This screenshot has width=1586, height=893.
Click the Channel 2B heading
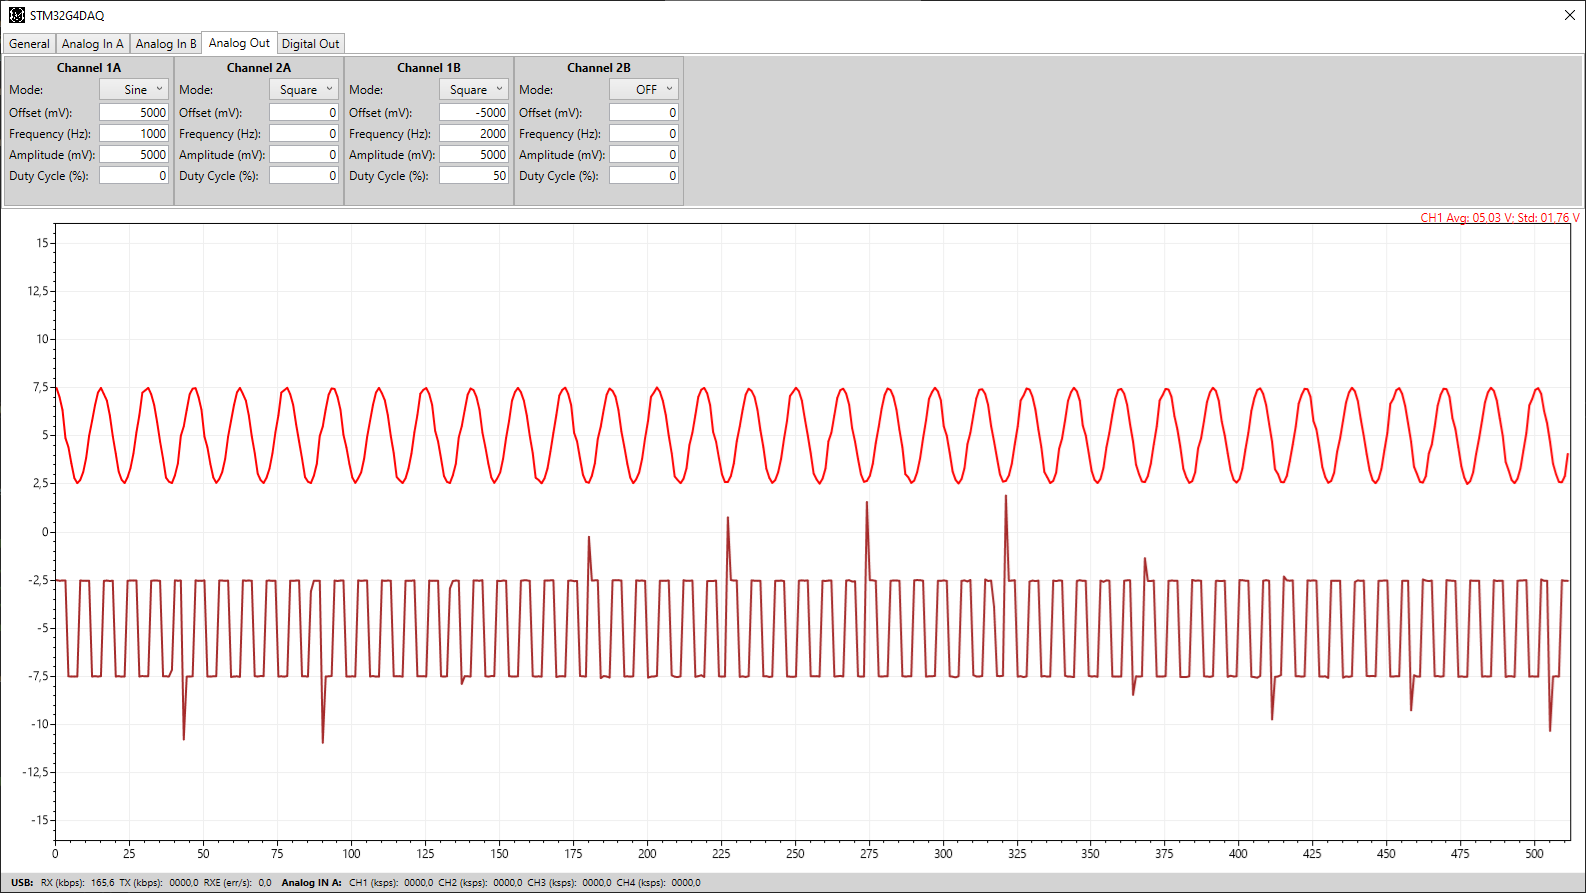tap(599, 68)
